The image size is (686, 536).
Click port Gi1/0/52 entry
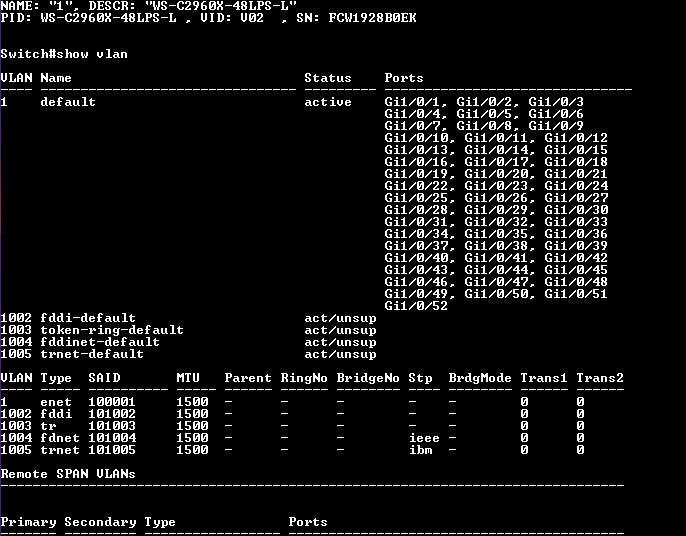click(416, 306)
